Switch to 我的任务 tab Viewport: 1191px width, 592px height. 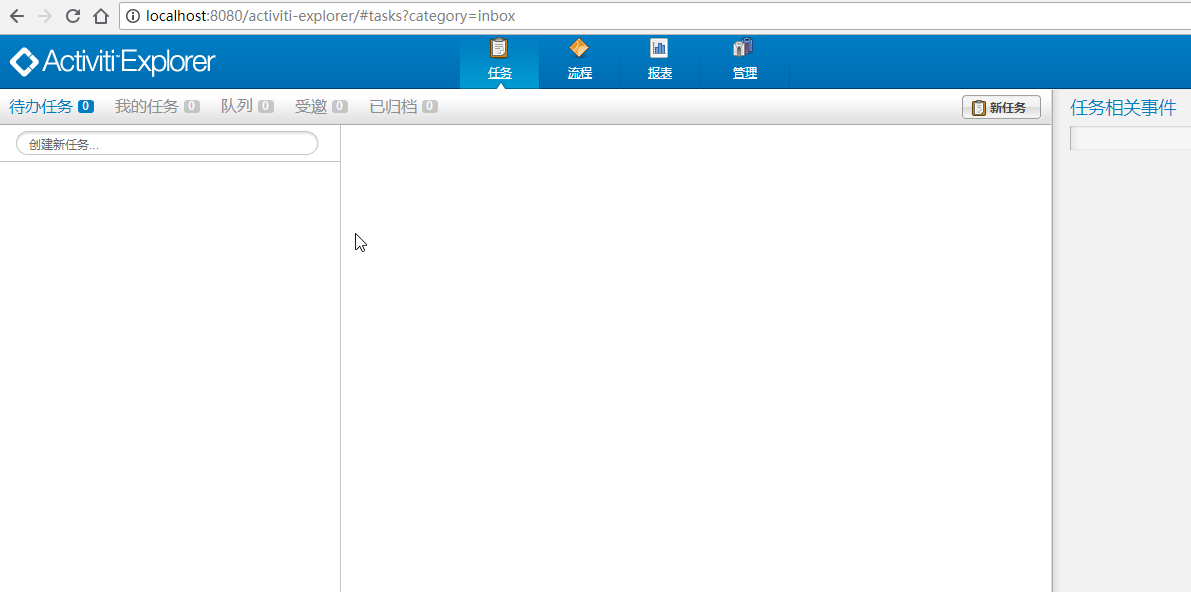147,106
